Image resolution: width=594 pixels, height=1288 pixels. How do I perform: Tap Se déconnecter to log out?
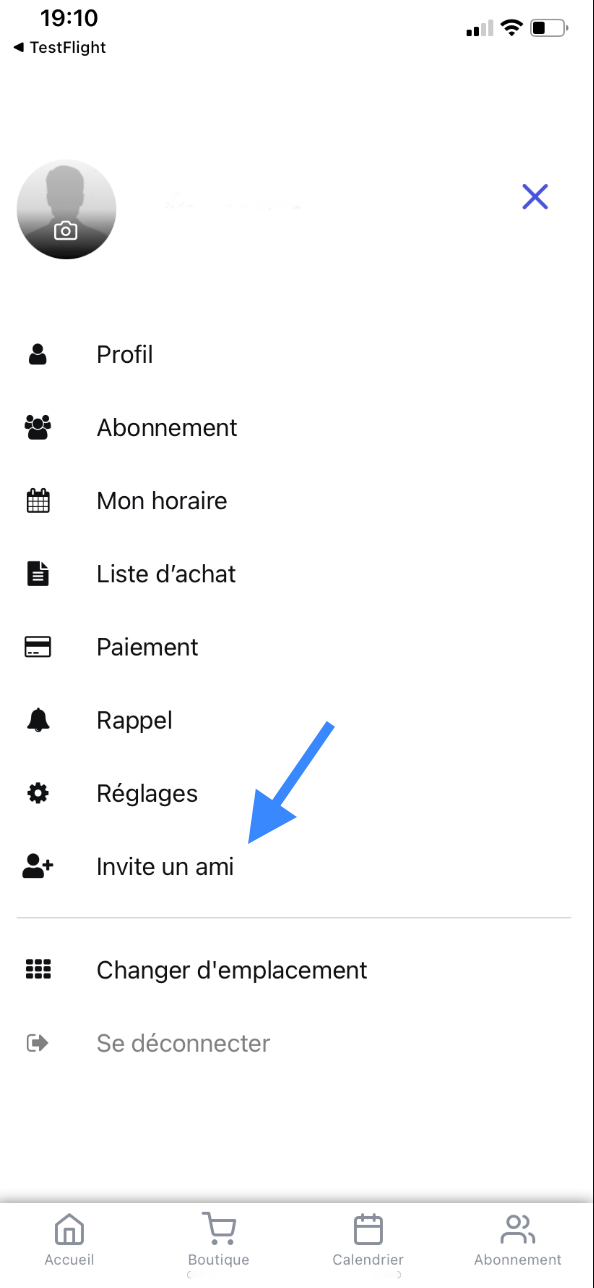pos(183,1043)
